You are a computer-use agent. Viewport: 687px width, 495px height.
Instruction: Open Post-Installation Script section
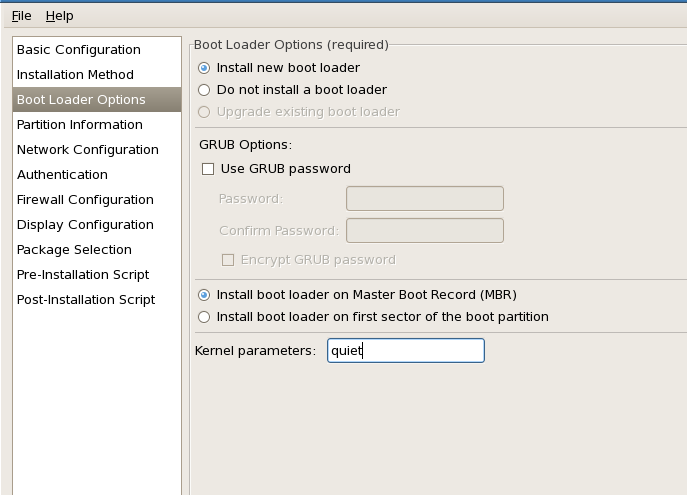(86, 300)
